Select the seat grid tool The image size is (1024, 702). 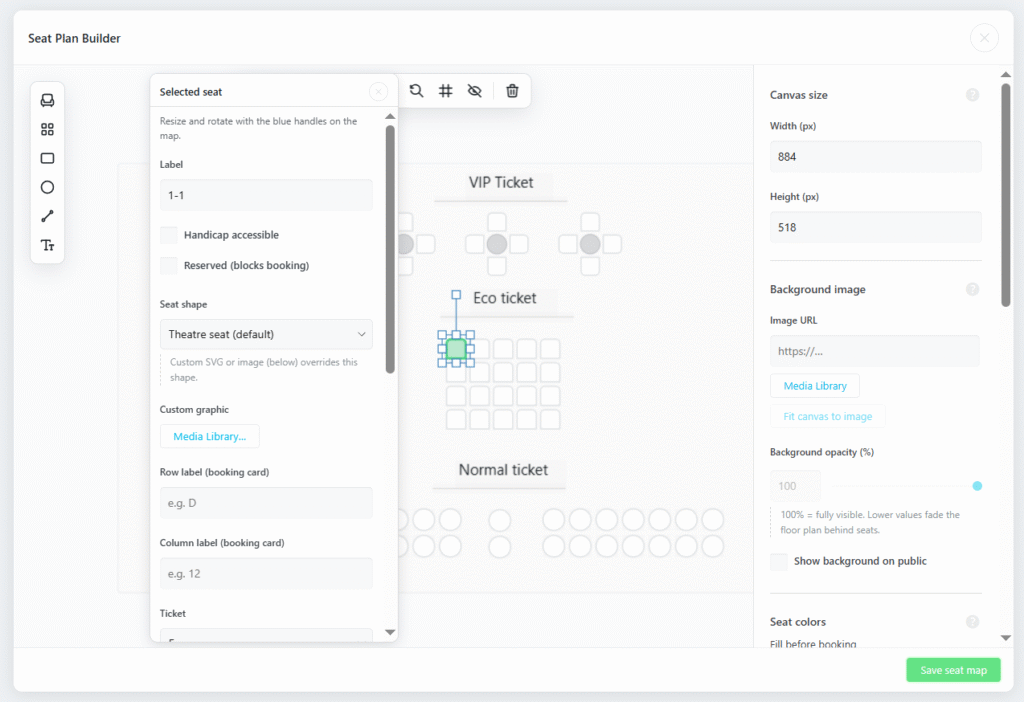click(47, 129)
